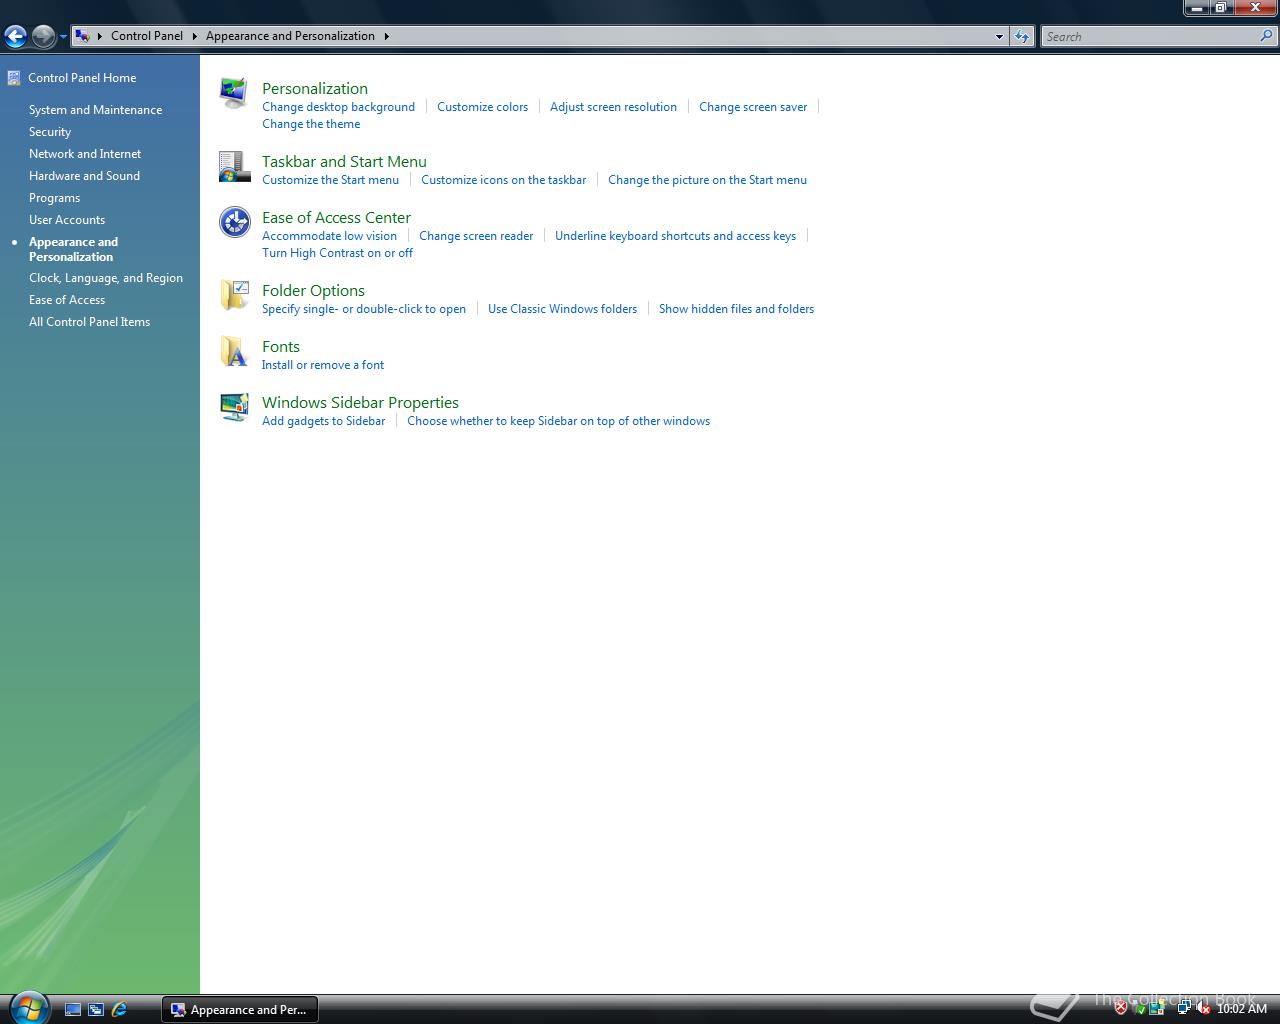Viewport: 1280px width, 1024px height.
Task: Click the green checkmark tray icon
Action: (x=1140, y=1008)
